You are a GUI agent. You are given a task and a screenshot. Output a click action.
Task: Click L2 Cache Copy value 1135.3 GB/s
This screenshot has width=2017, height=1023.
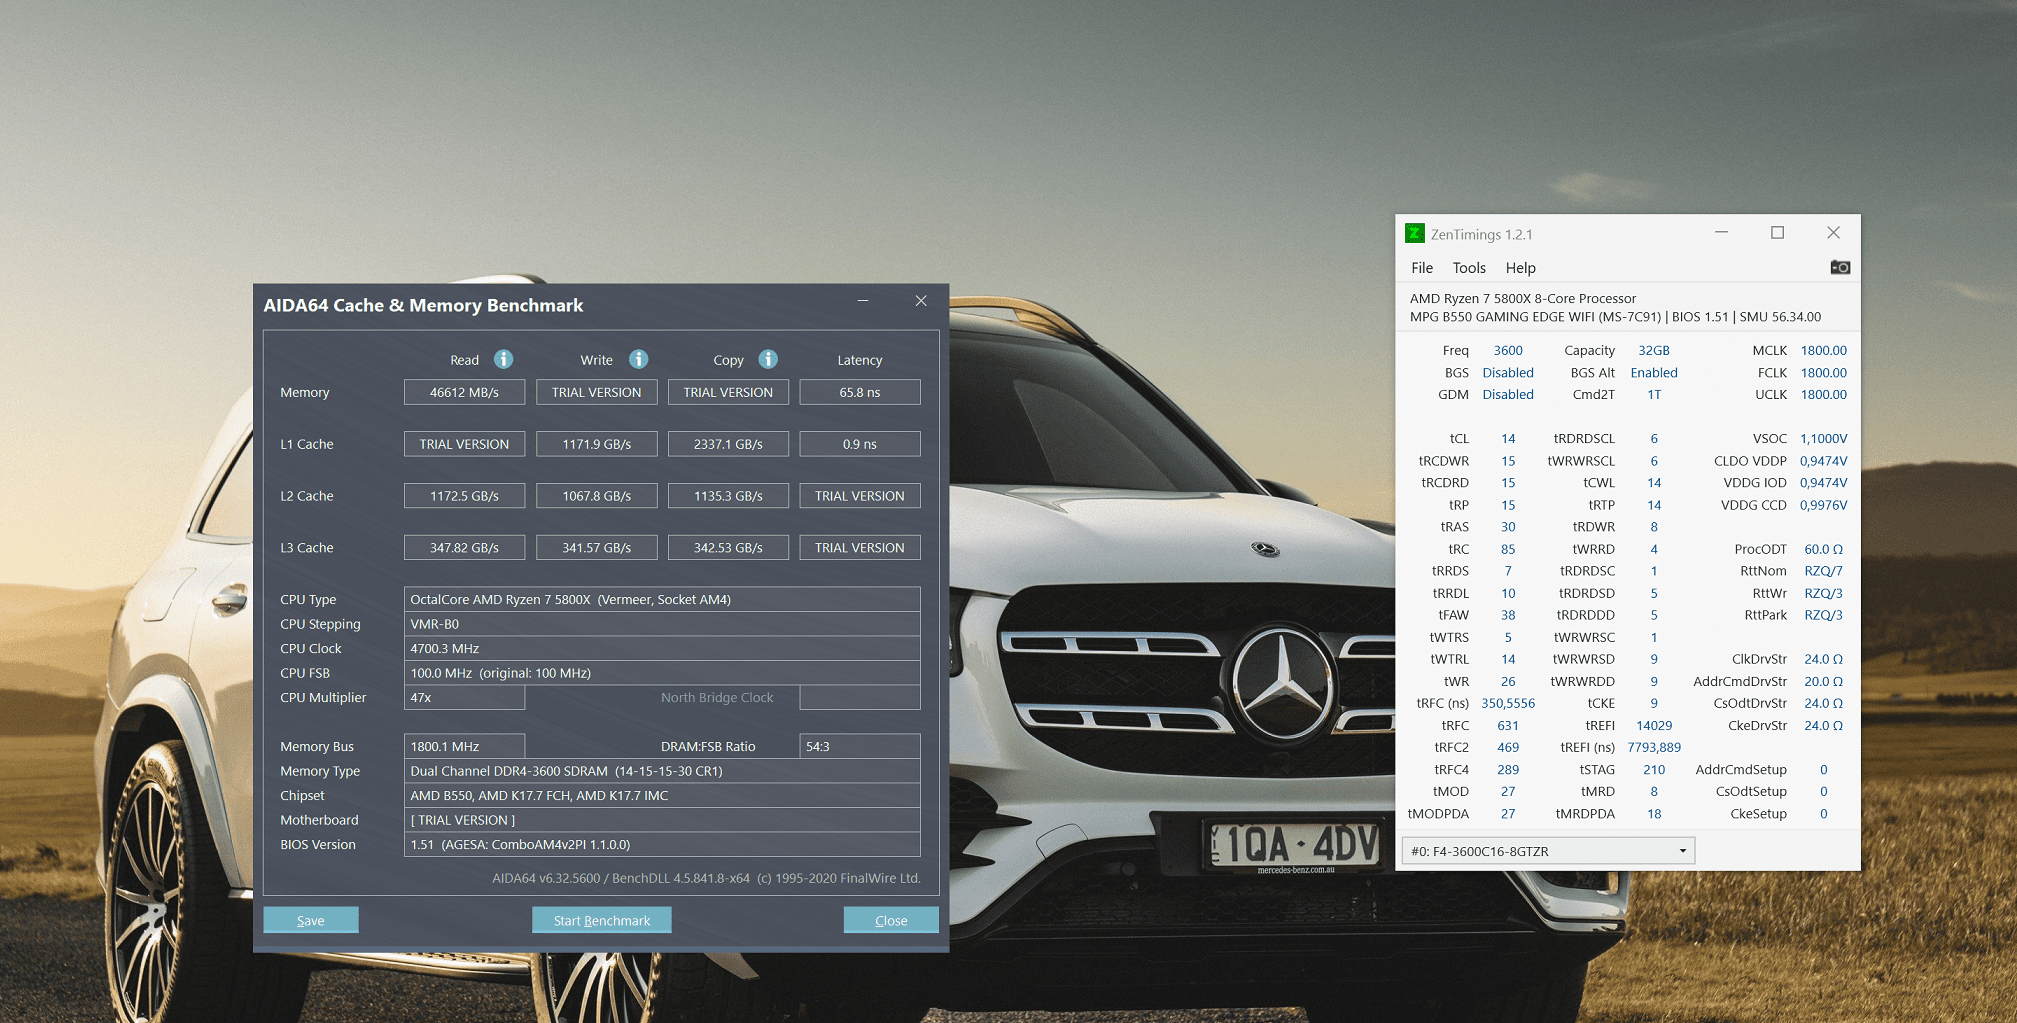click(728, 496)
